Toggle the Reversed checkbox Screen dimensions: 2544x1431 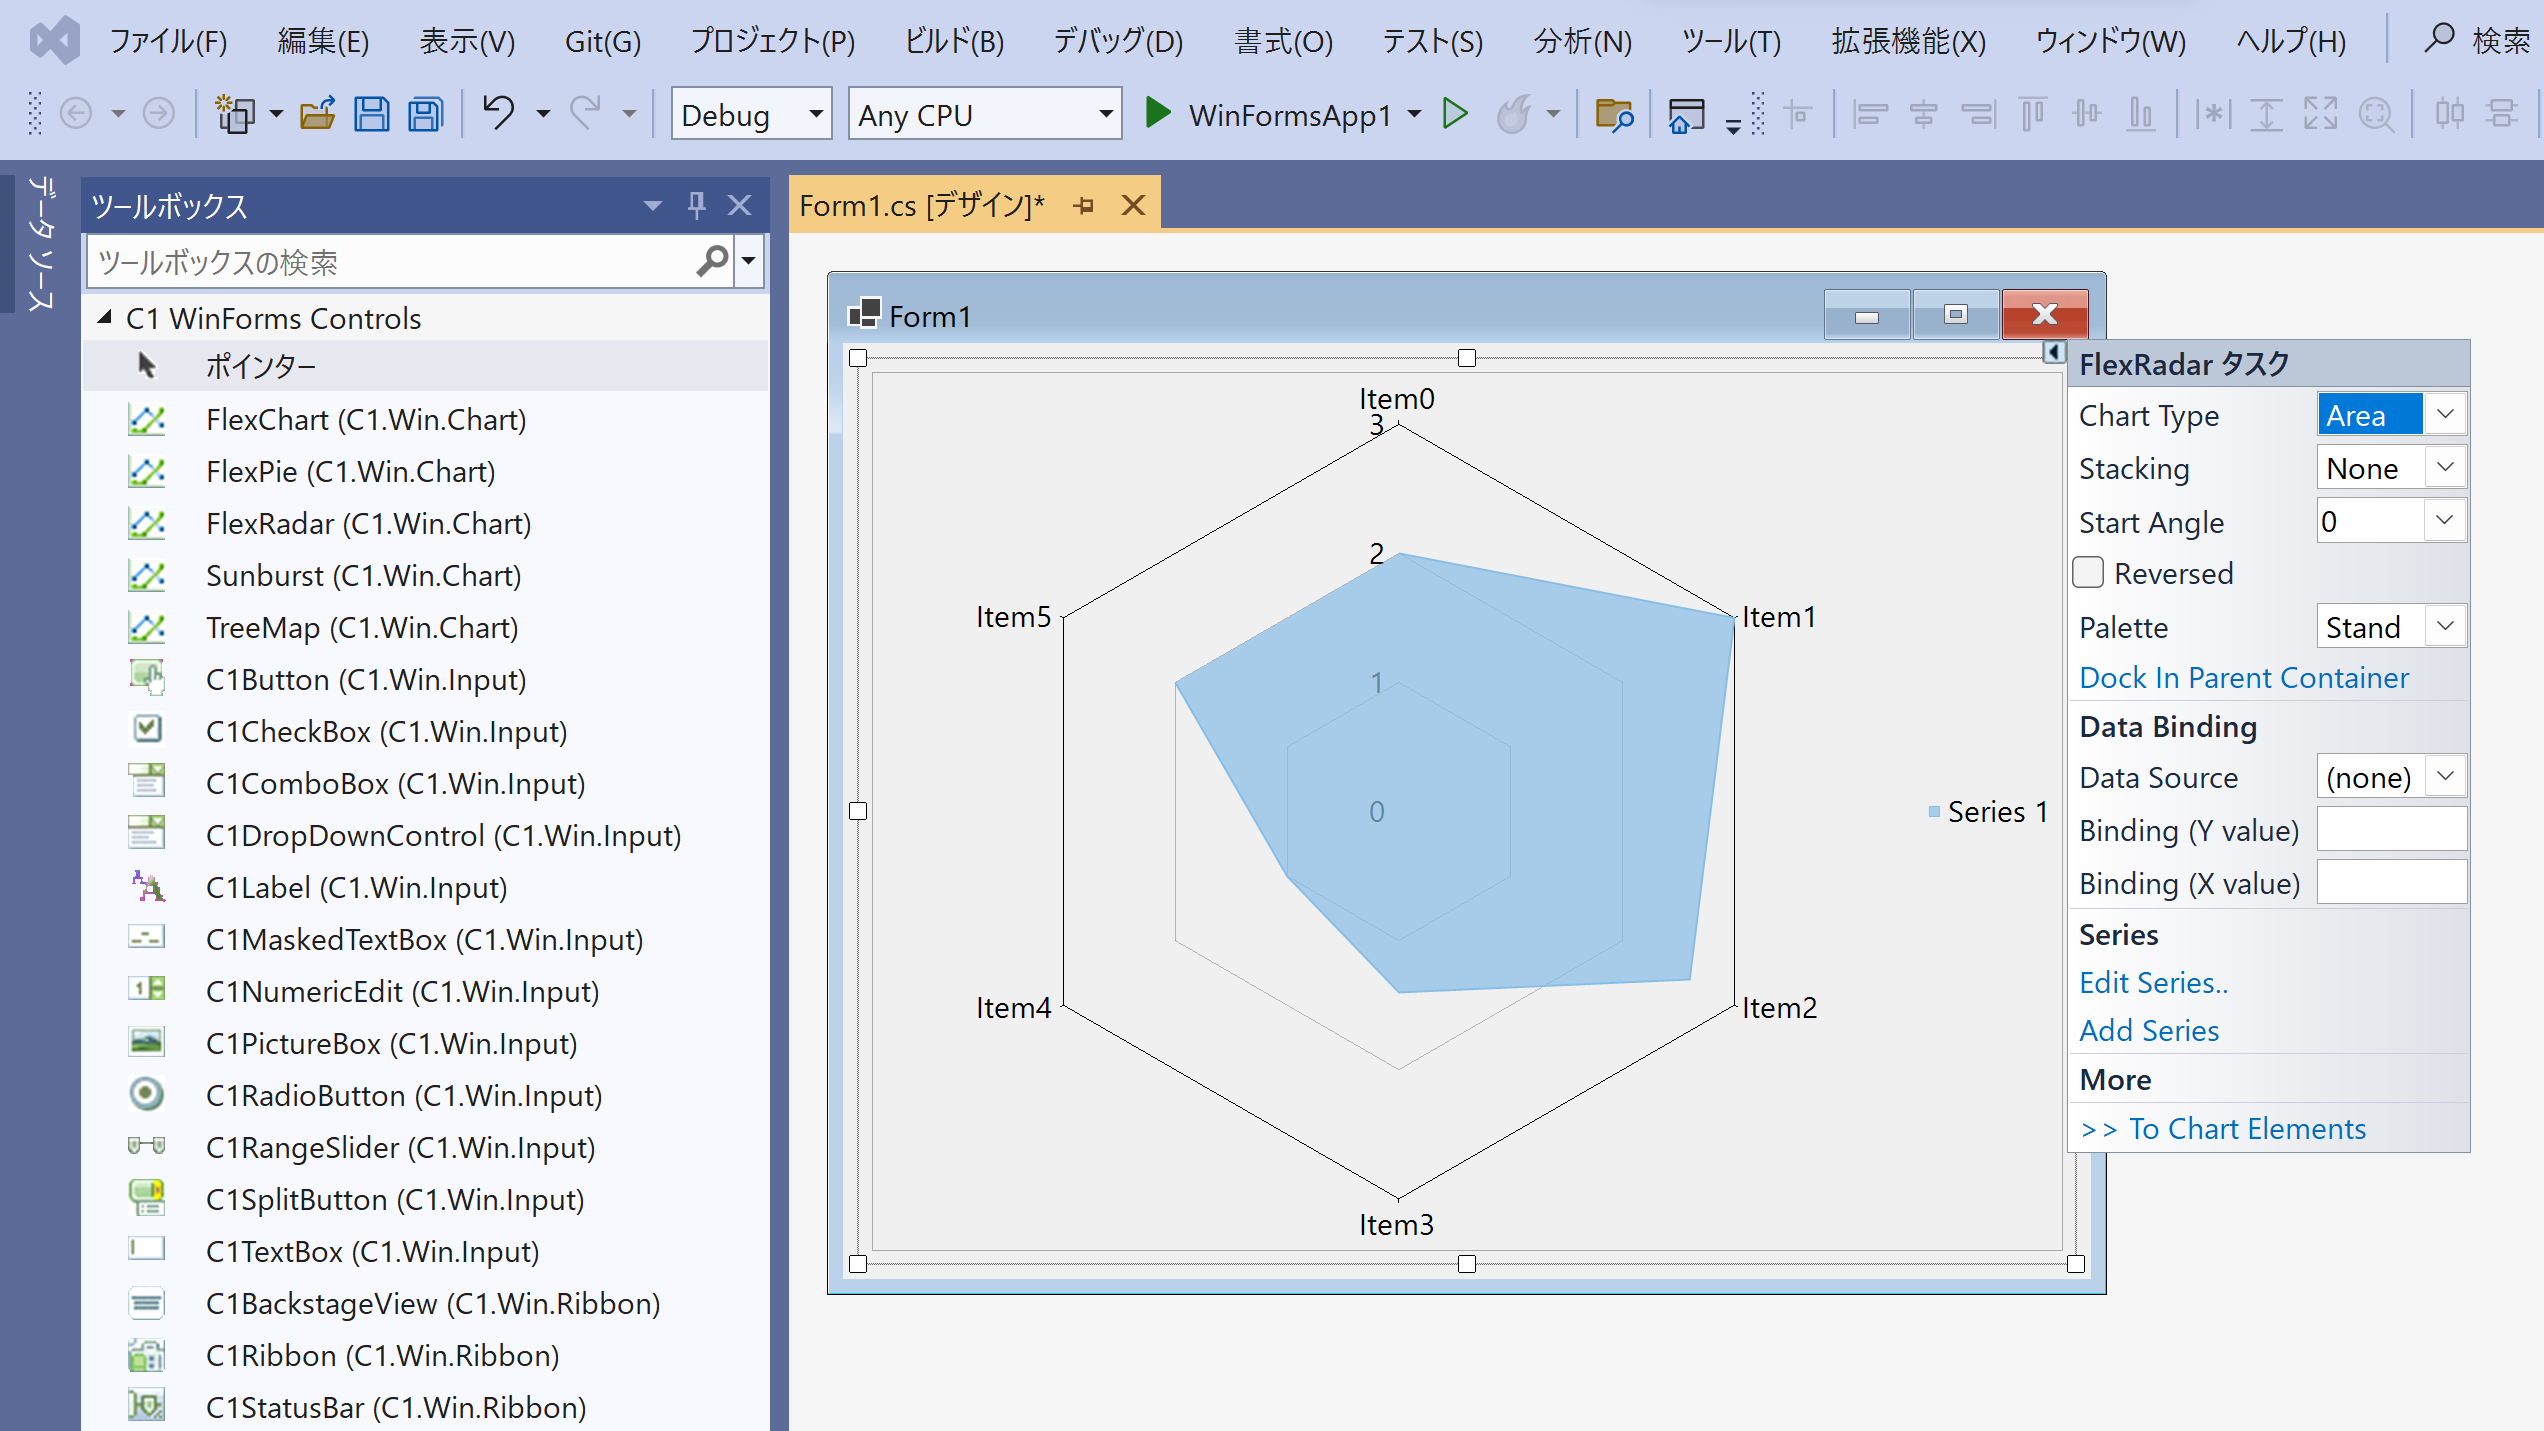tap(2088, 573)
